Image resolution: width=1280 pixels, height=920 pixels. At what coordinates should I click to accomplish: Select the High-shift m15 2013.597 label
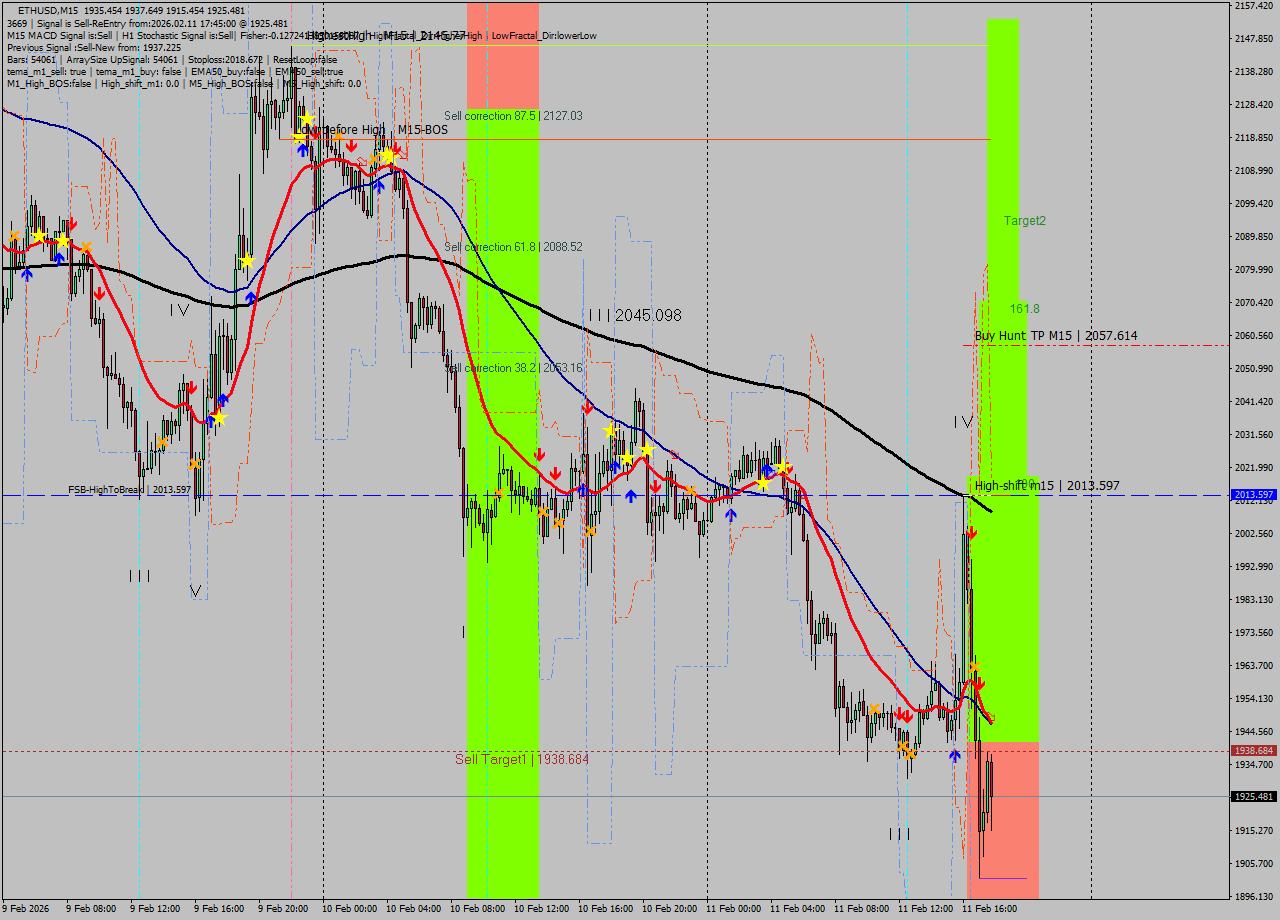1047,486
